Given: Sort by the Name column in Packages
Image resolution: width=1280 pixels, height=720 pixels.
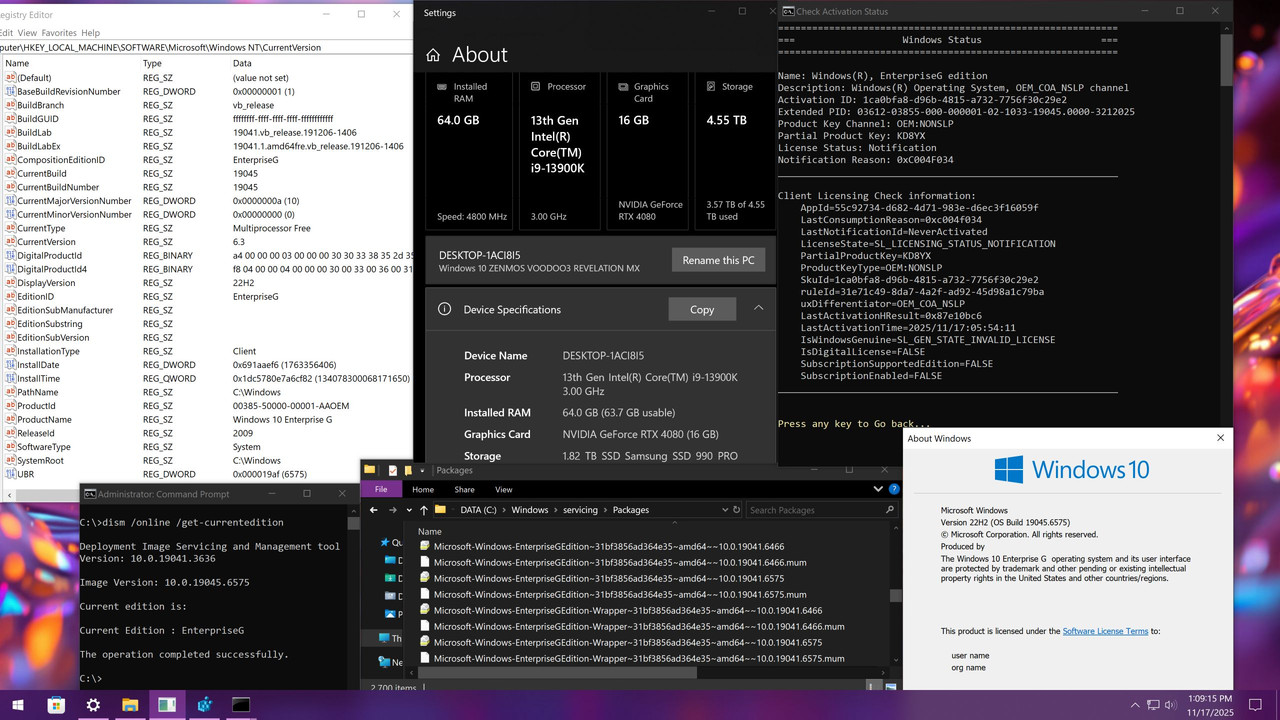Looking at the screenshot, I should click(x=429, y=532).
